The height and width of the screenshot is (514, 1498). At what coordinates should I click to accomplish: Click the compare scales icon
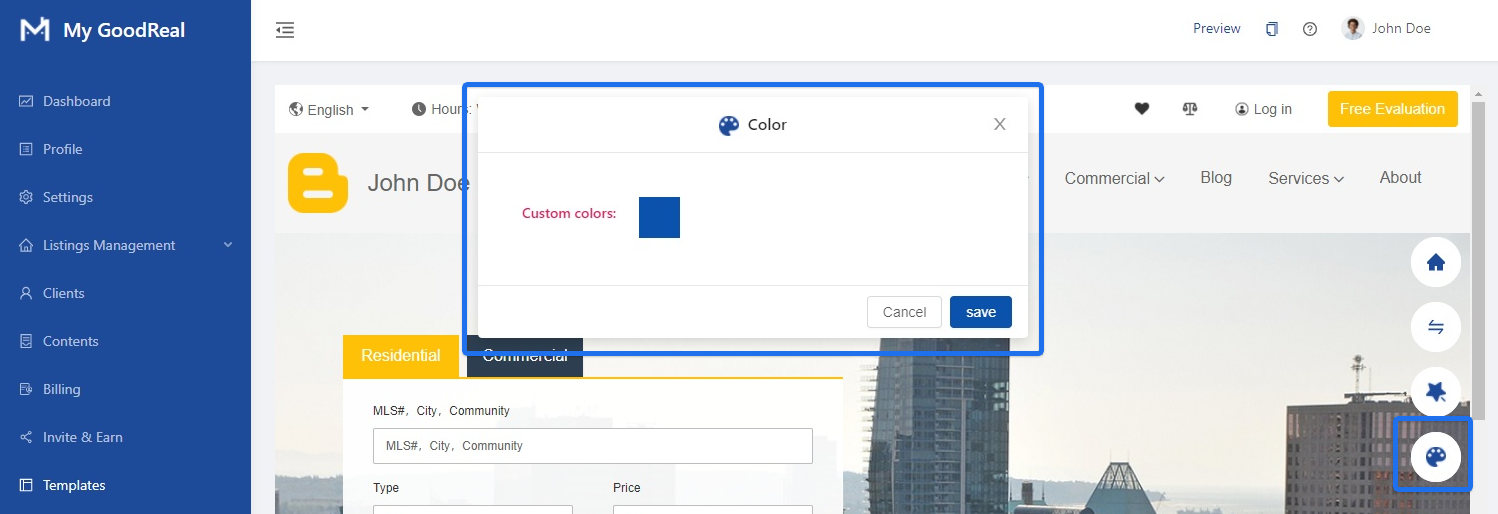click(1190, 109)
